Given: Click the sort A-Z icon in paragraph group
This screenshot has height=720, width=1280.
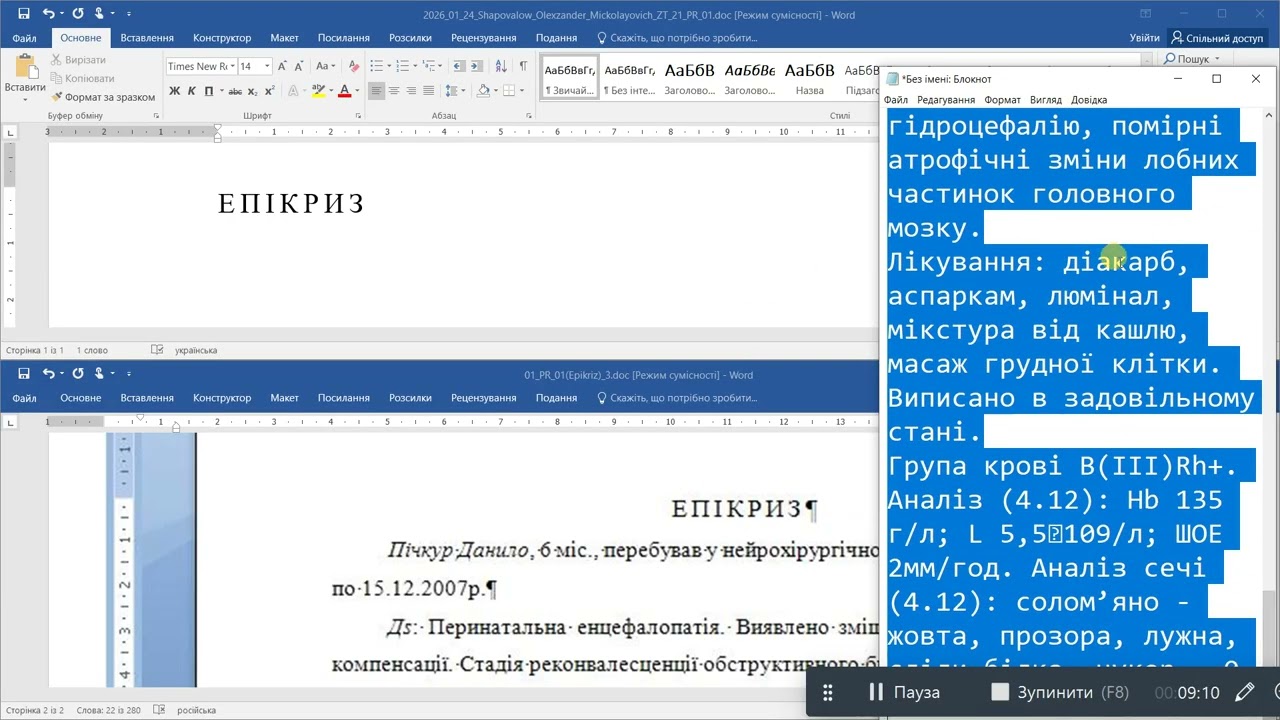Looking at the screenshot, I should coord(502,66).
